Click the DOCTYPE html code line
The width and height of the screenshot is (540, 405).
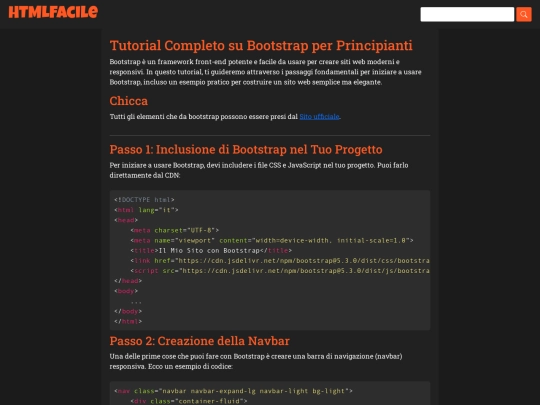(144, 200)
